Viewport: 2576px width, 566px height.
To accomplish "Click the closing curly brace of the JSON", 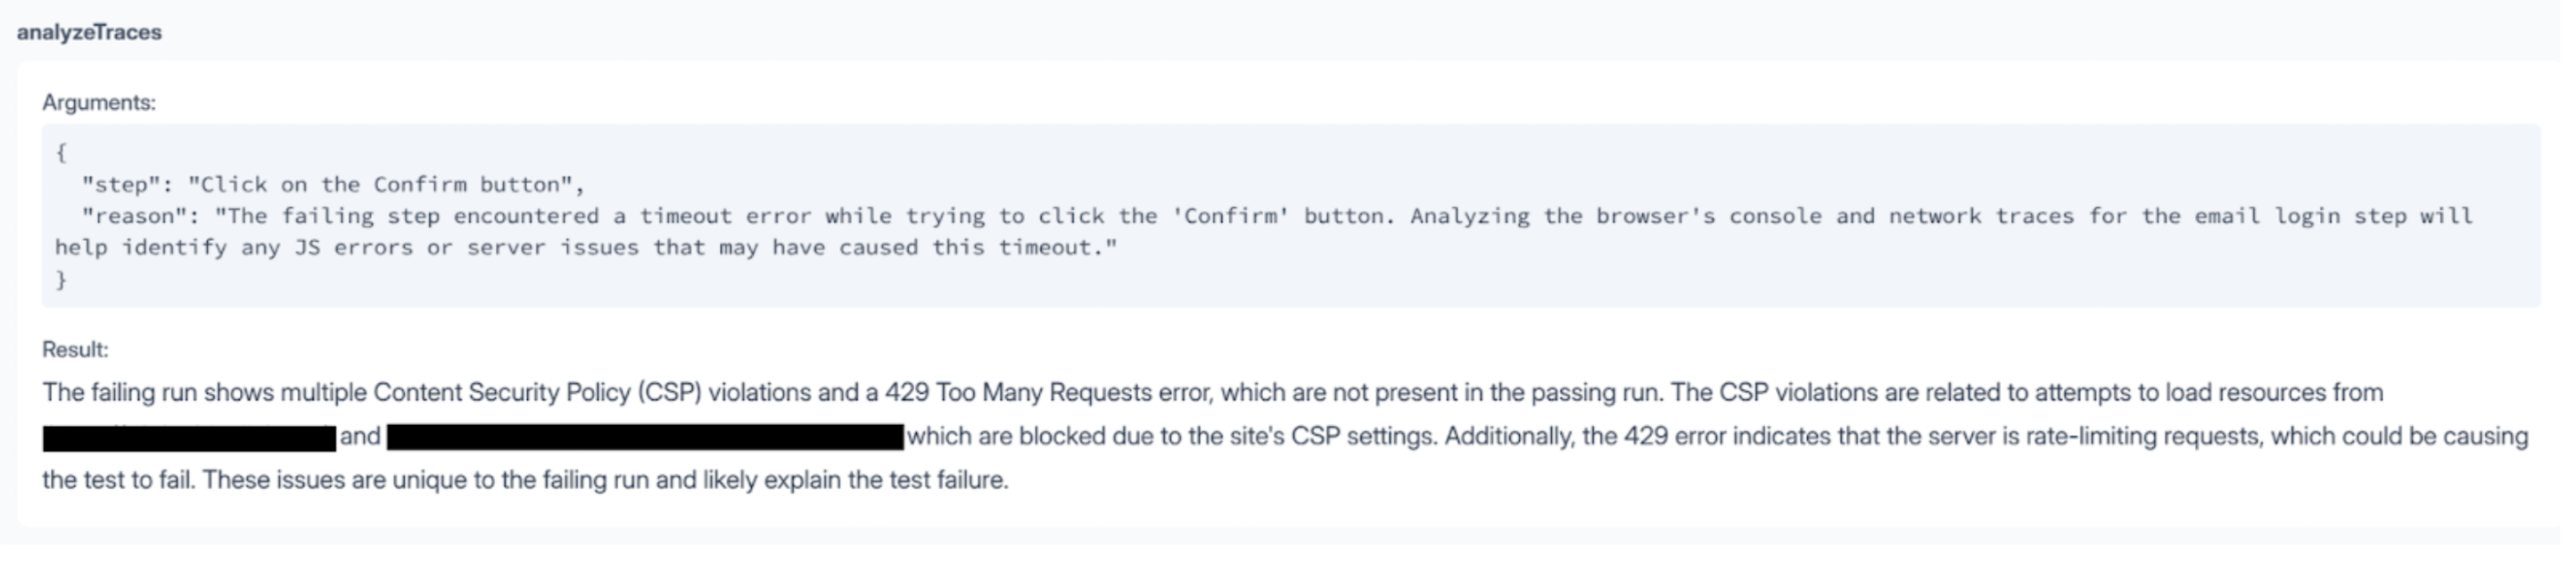I will (62, 280).
